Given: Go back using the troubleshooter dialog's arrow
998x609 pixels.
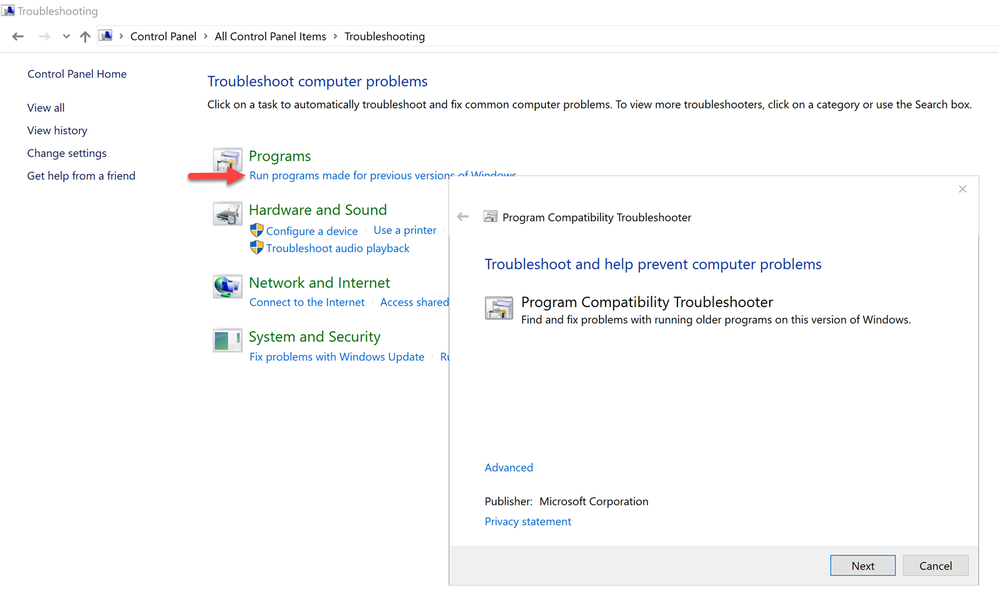Looking at the screenshot, I should (x=463, y=217).
